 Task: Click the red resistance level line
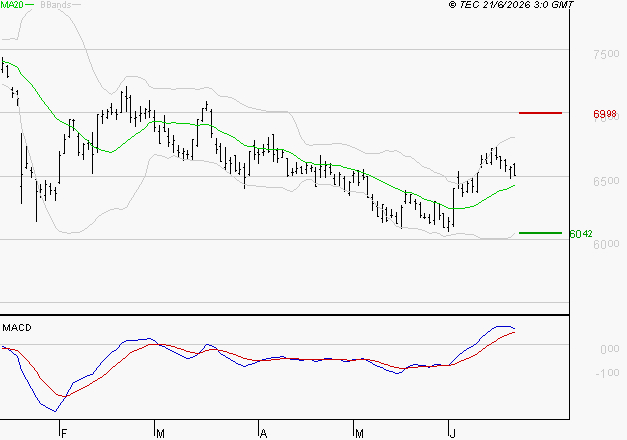[x=540, y=113]
